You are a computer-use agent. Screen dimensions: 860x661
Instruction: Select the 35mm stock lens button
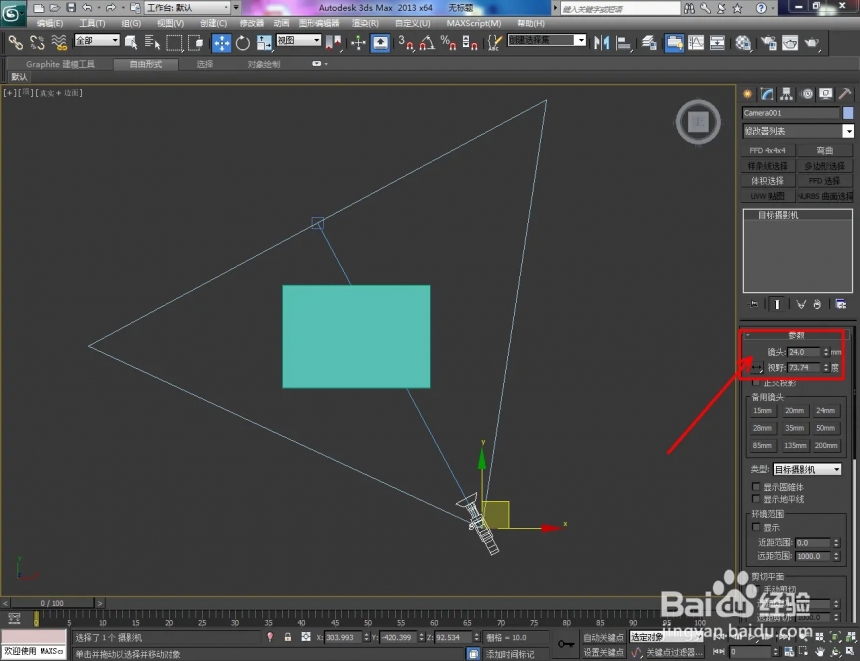tap(794, 428)
